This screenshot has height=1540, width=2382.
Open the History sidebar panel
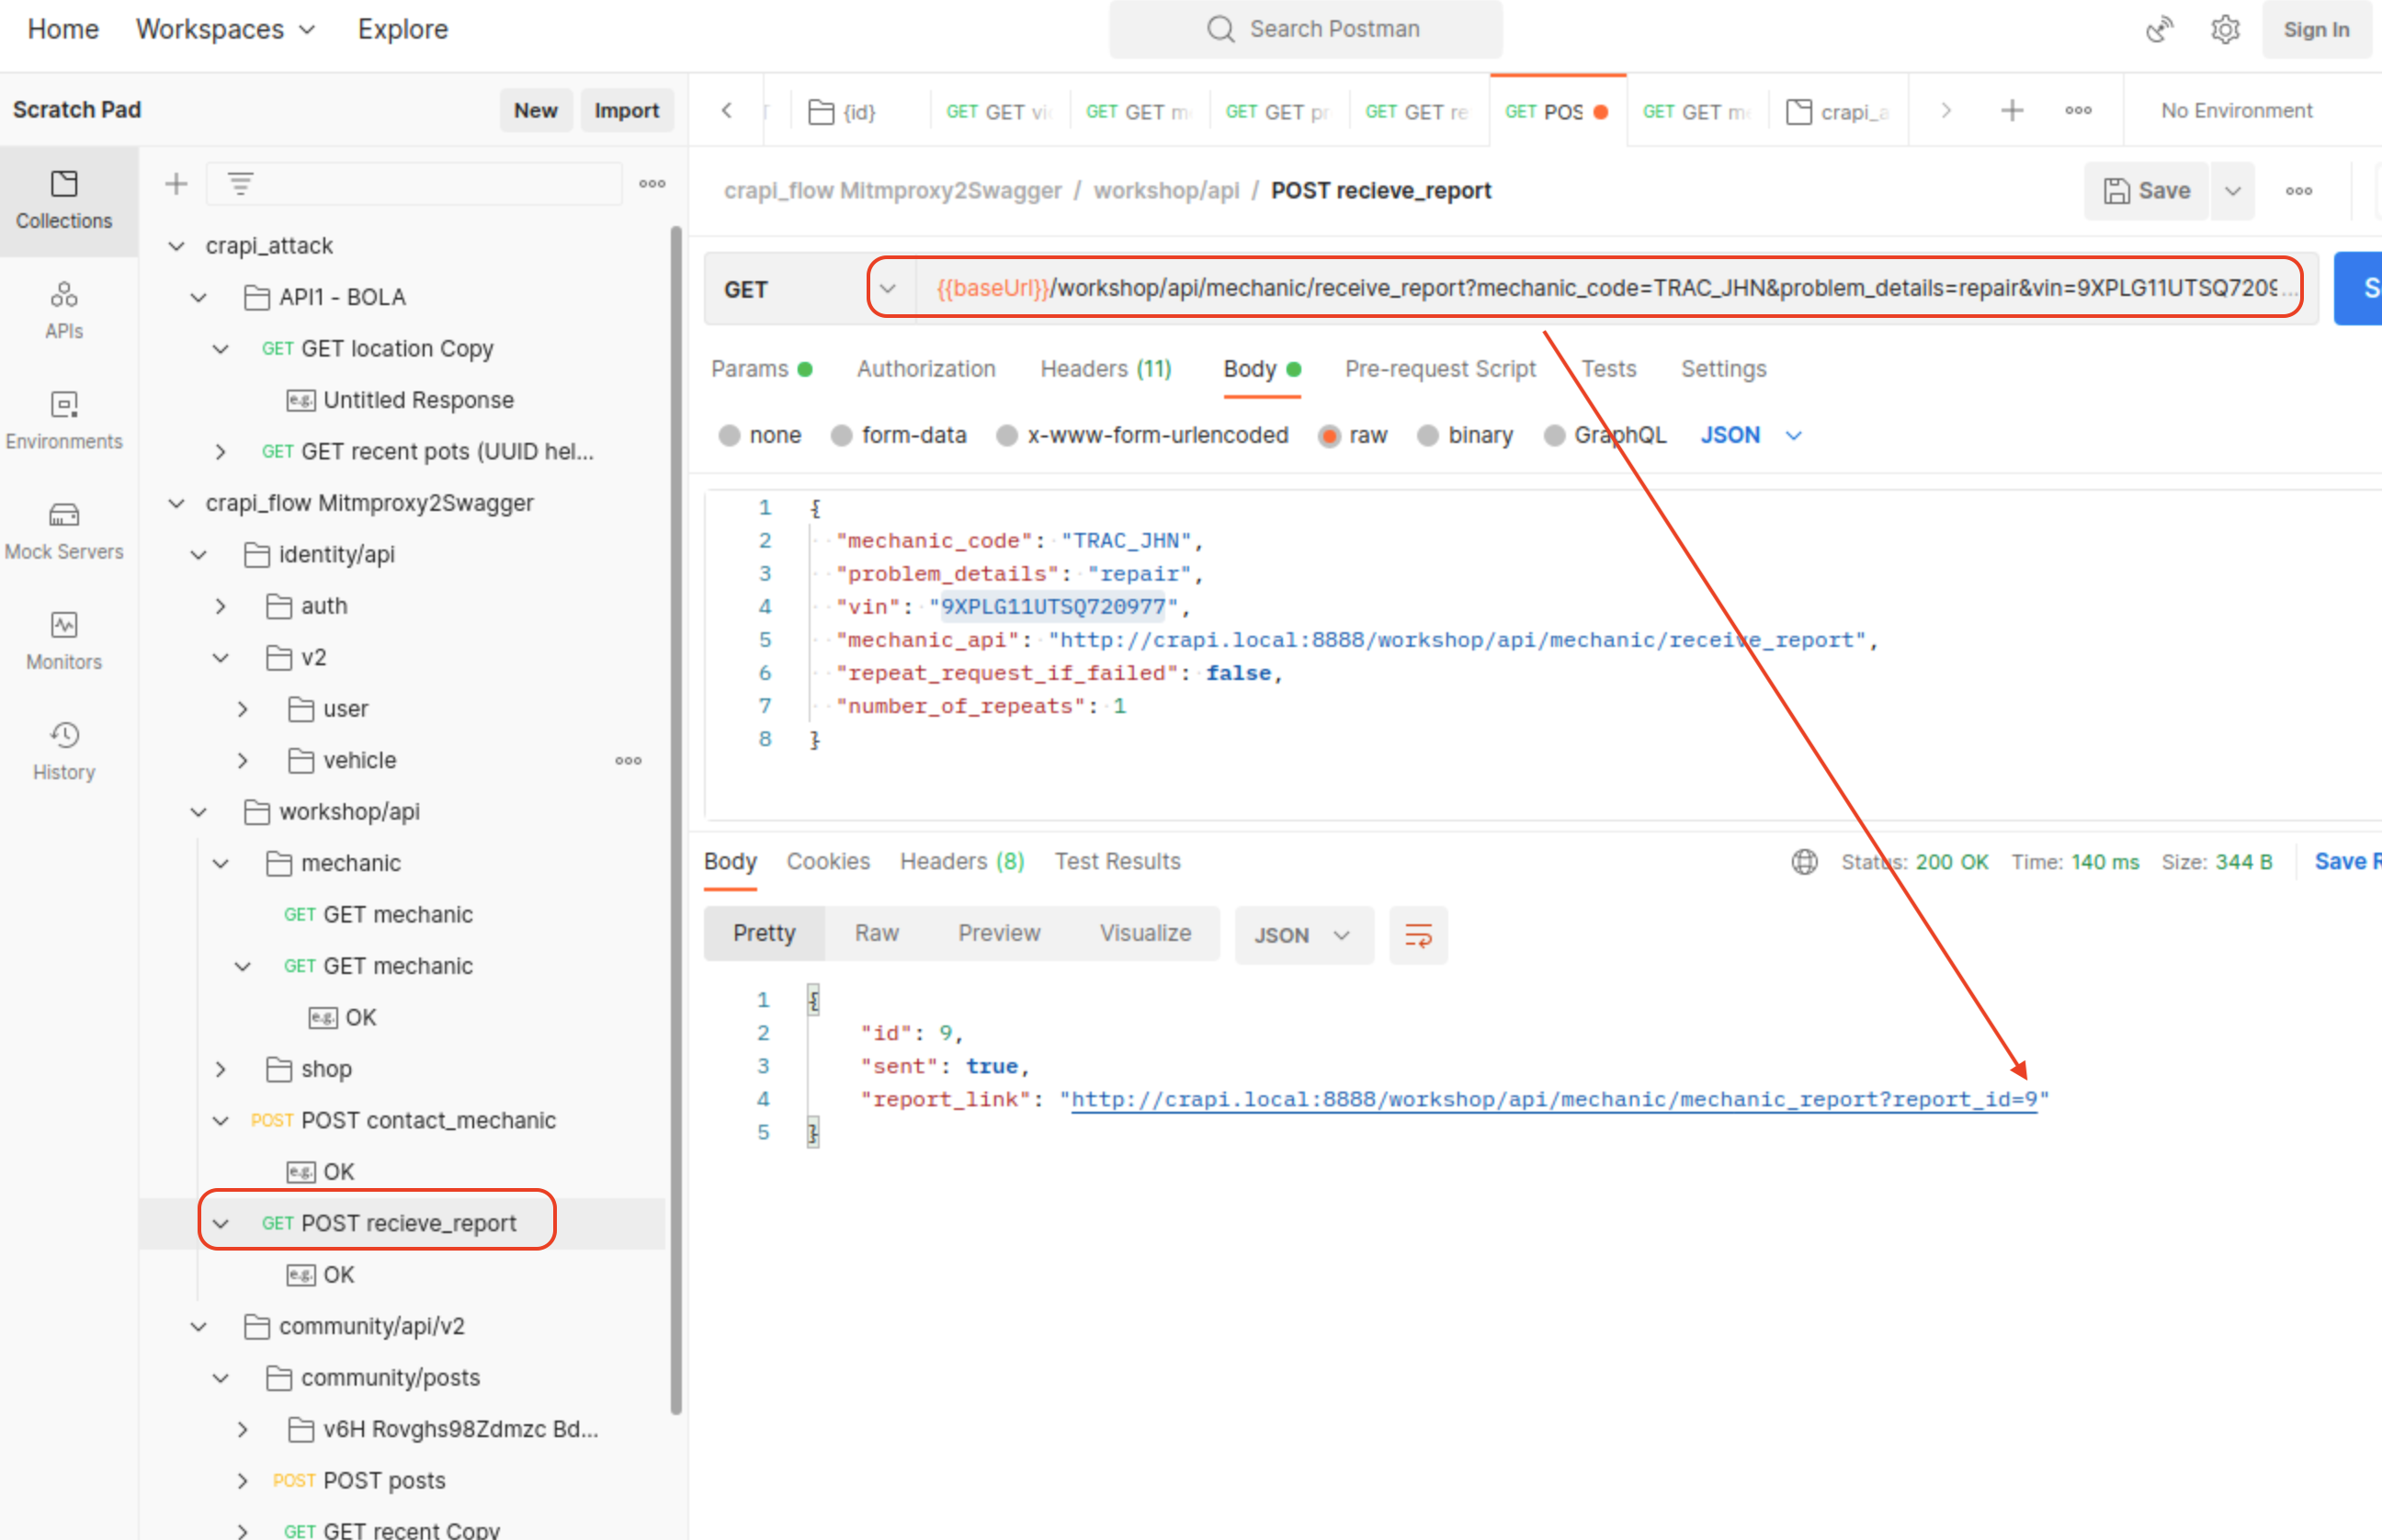pos(64,750)
